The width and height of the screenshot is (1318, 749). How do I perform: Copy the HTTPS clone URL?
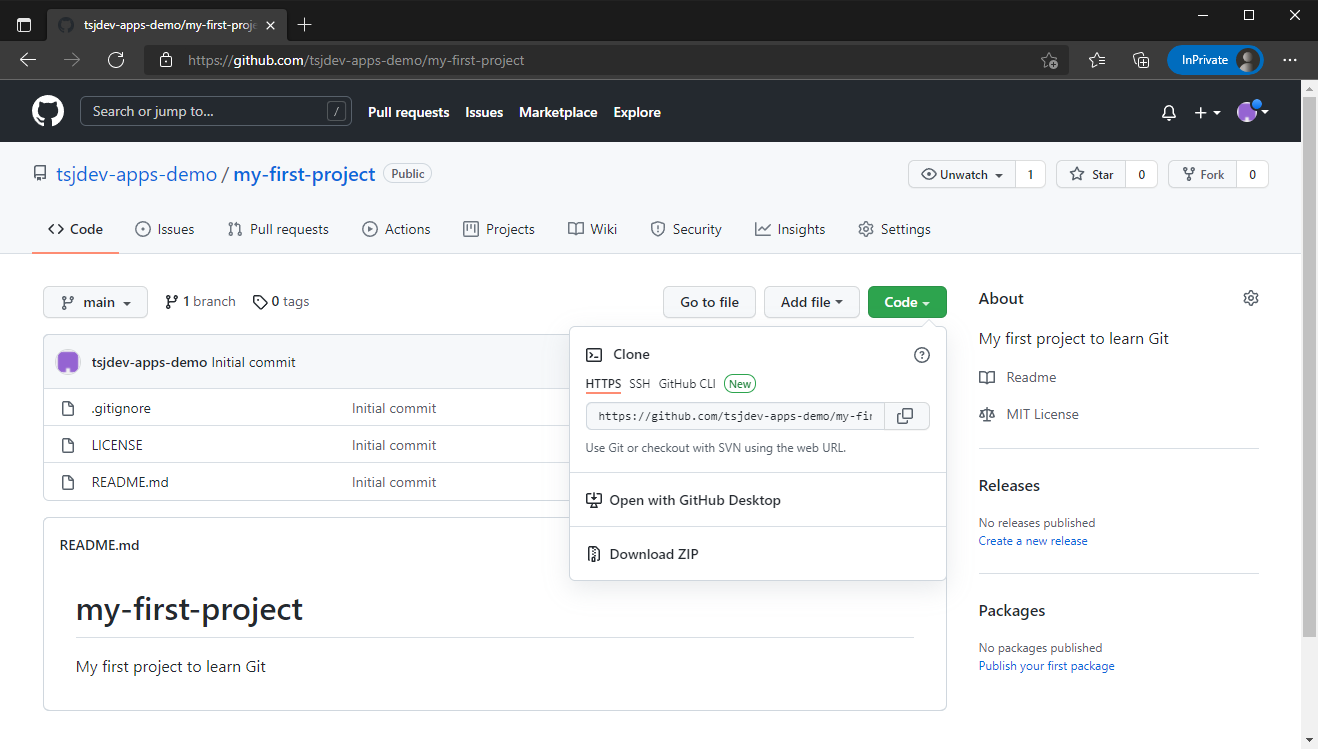(x=905, y=416)
